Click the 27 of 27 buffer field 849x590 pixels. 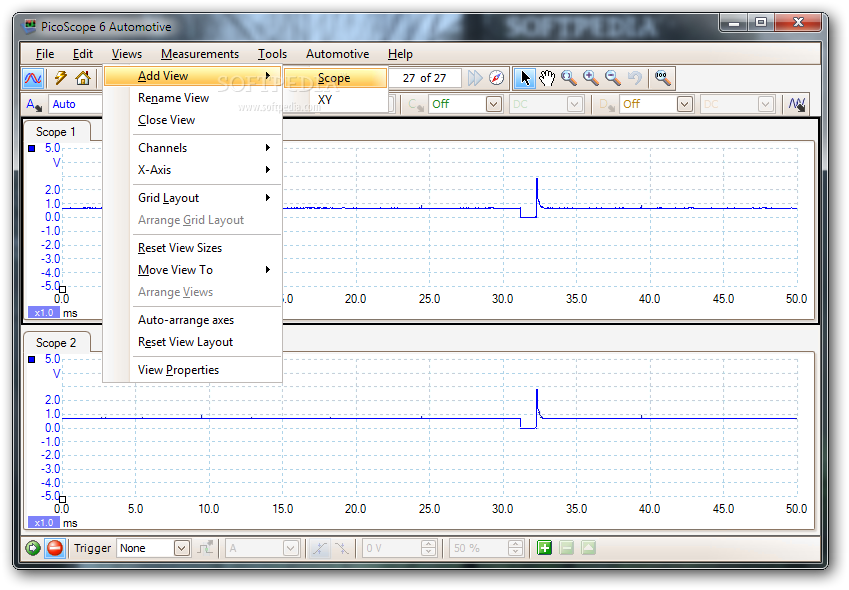tap(424, 78)
